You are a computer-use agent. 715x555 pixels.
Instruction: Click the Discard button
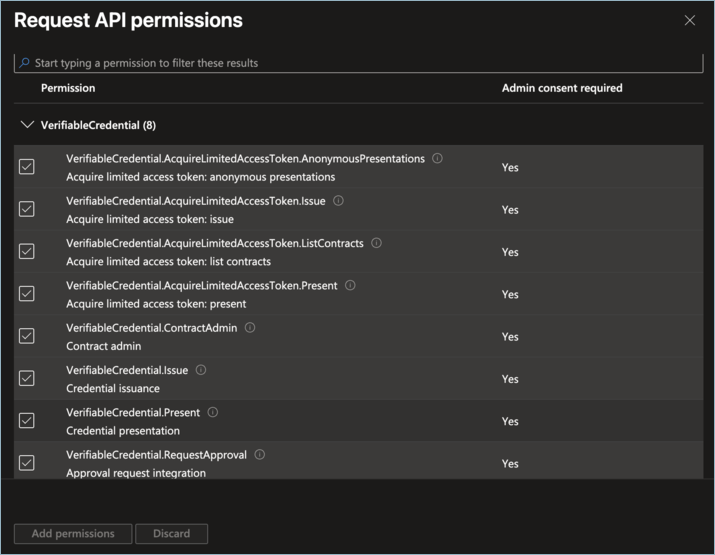tap(171, 534)
